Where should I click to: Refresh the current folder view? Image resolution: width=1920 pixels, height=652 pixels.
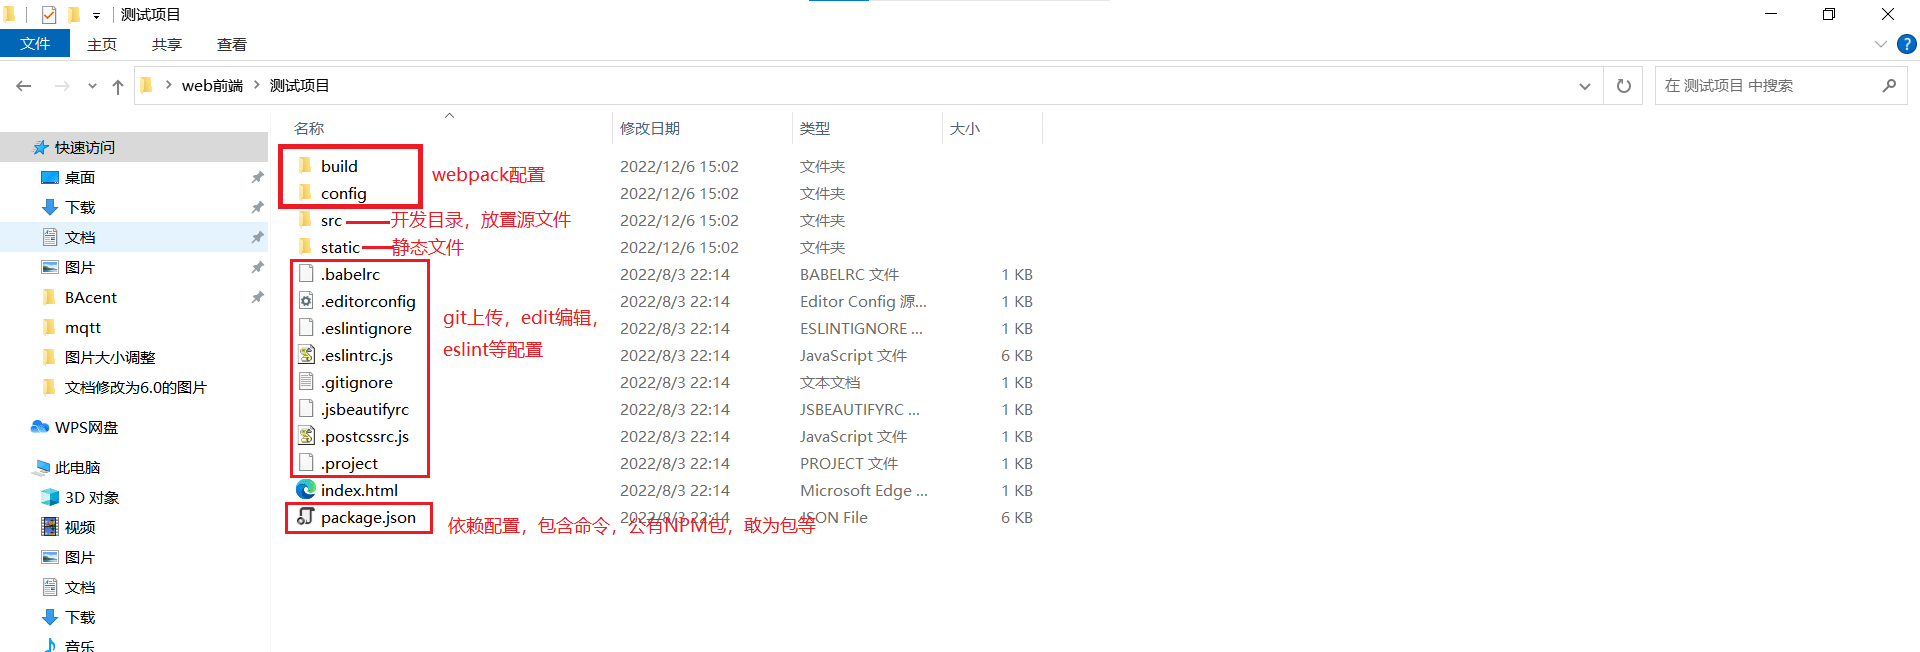(1624, 86)
